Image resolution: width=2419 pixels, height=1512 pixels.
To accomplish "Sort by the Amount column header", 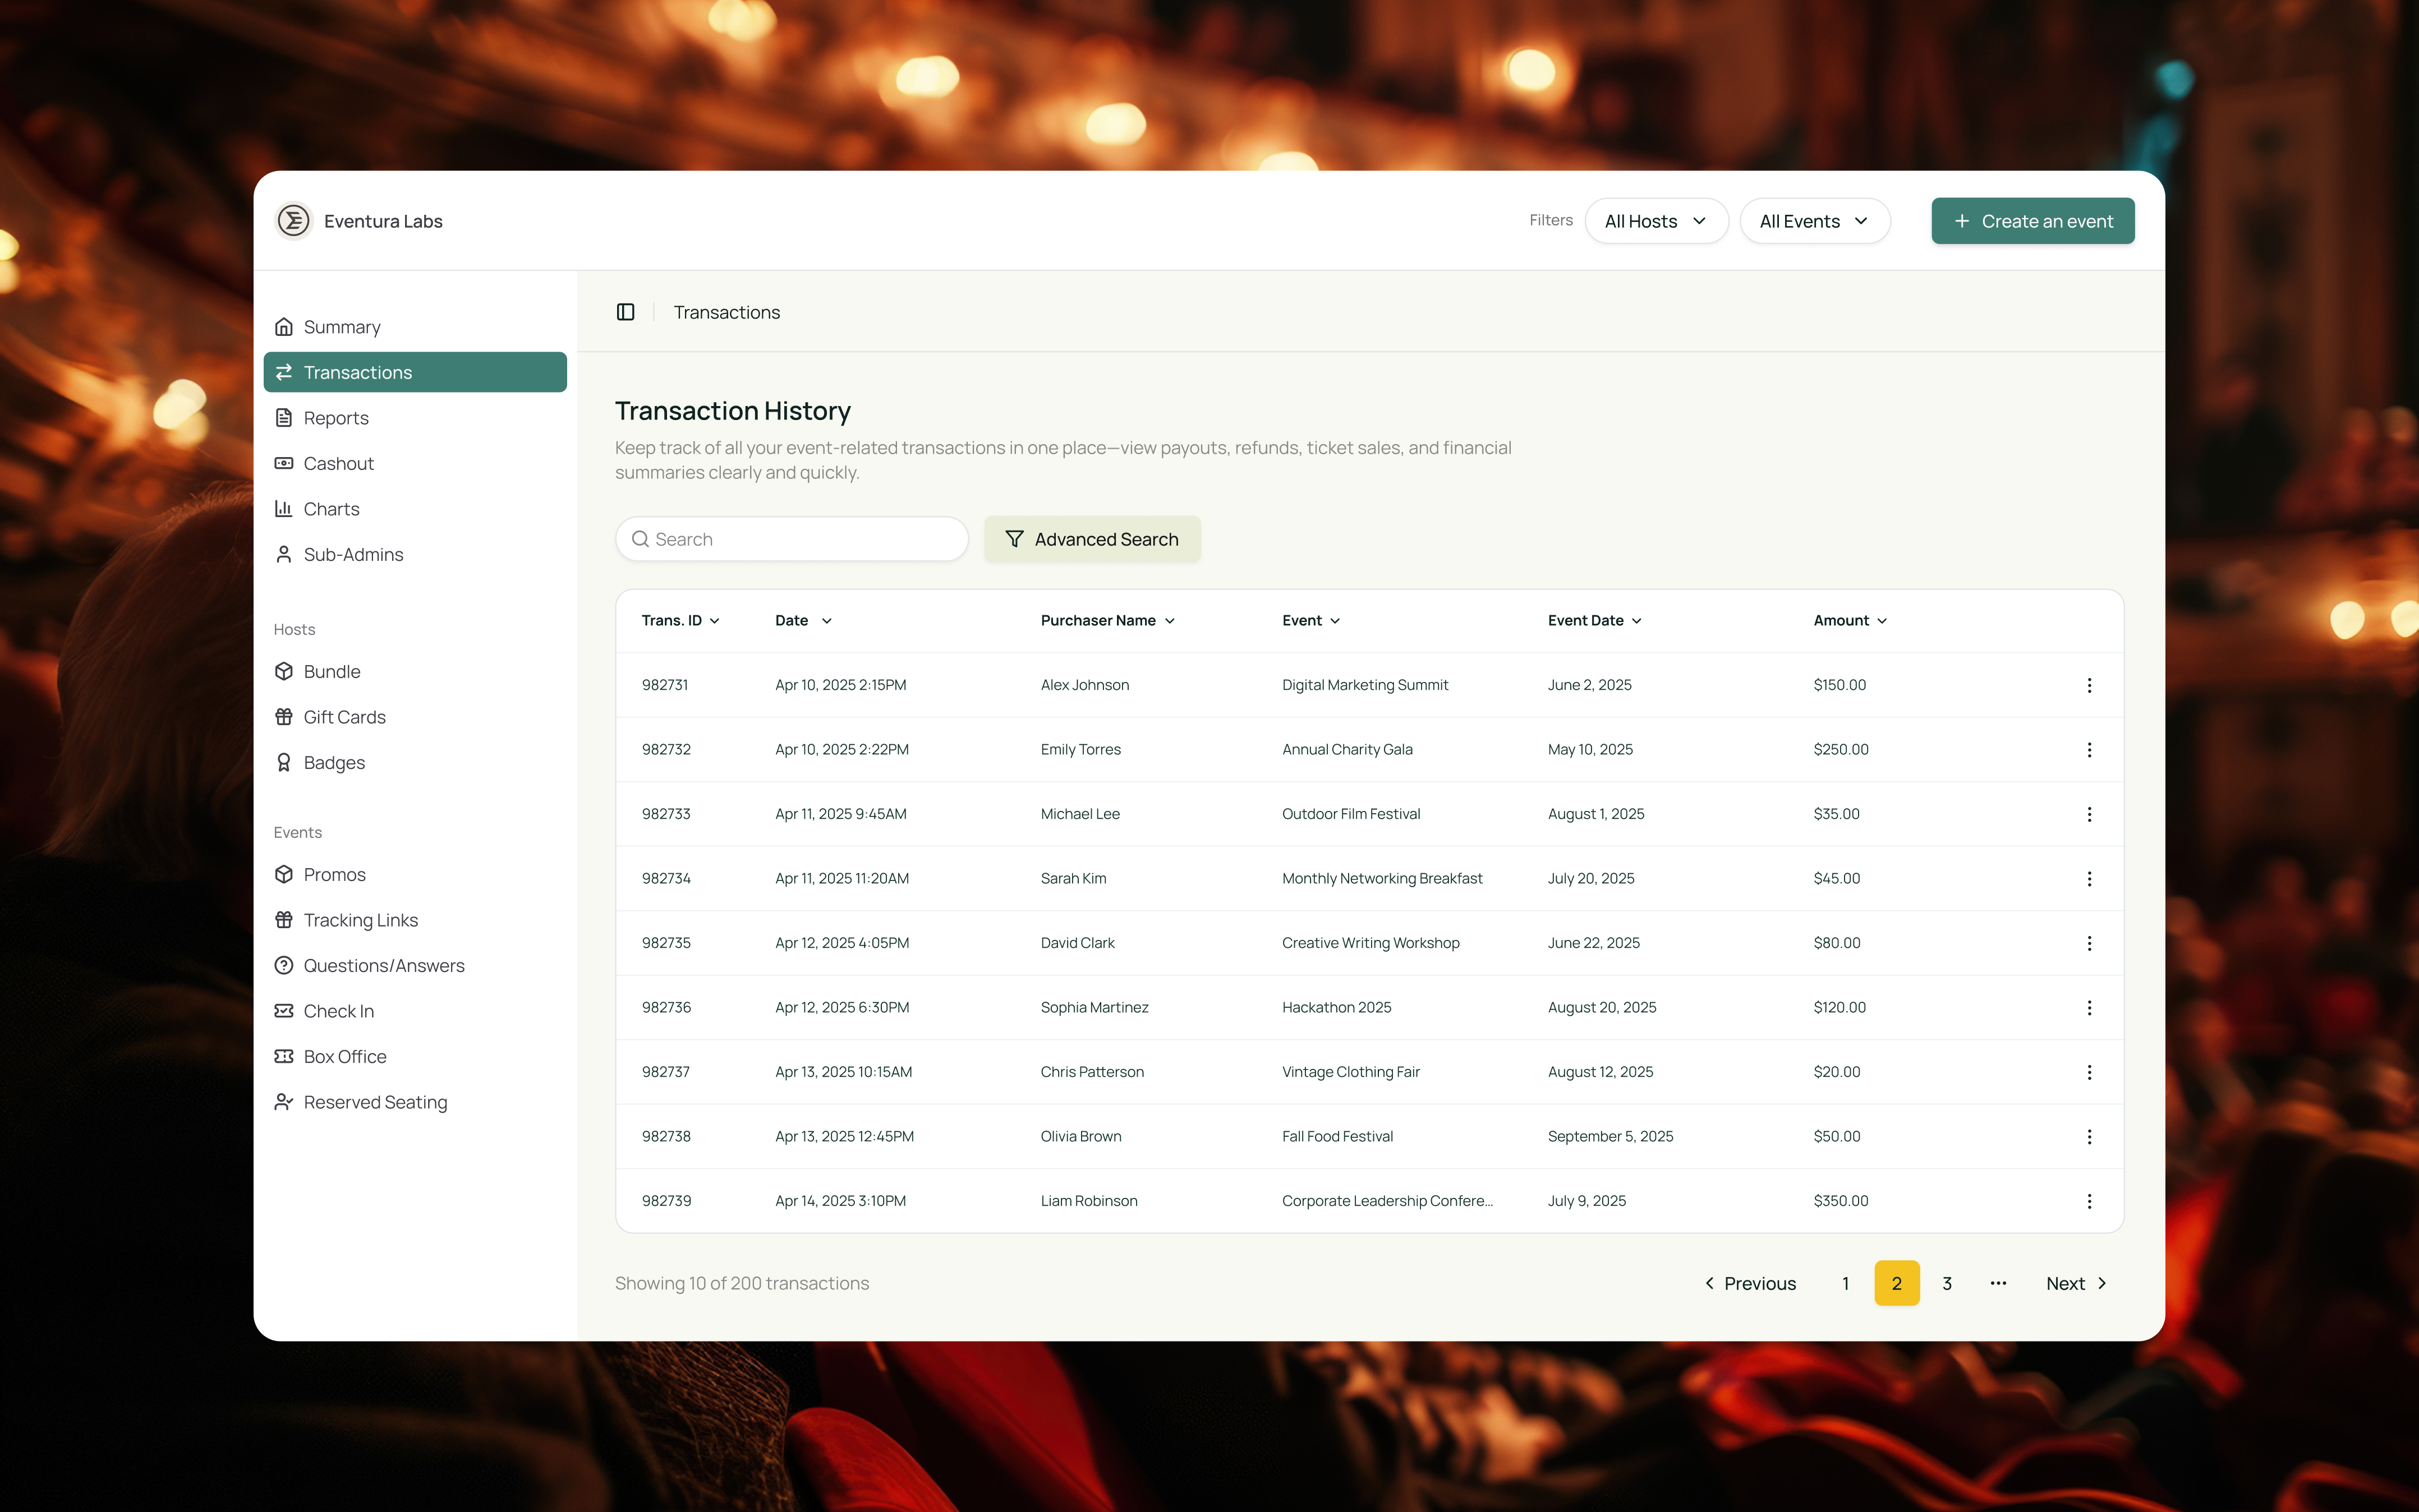I will (1850, 620).
